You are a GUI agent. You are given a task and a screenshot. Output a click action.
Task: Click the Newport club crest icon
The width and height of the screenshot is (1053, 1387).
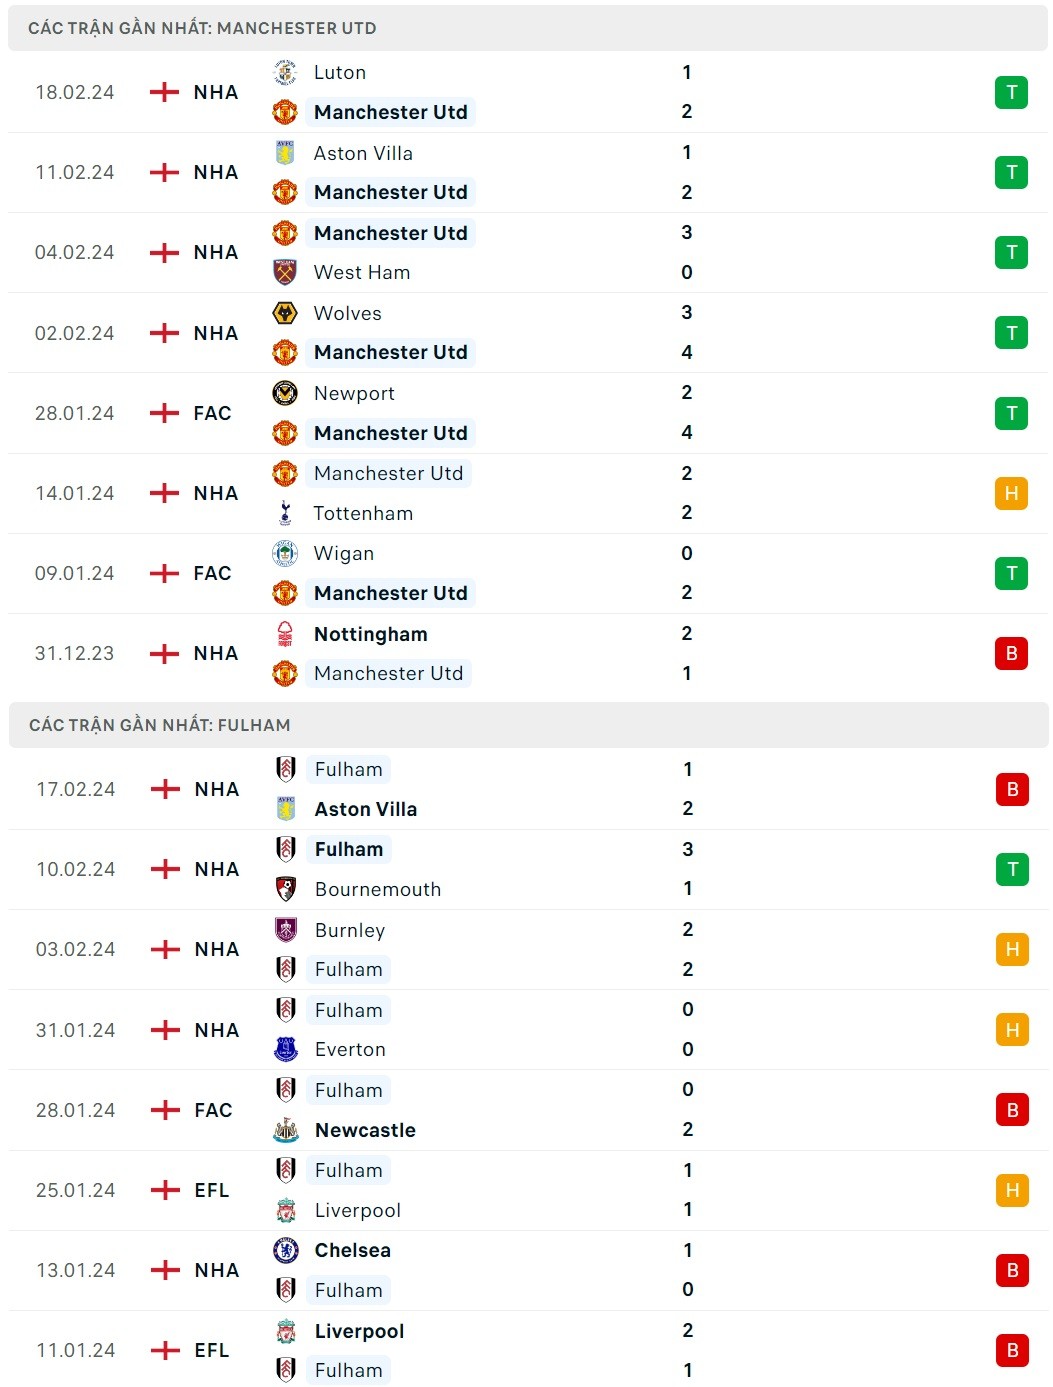285,393
